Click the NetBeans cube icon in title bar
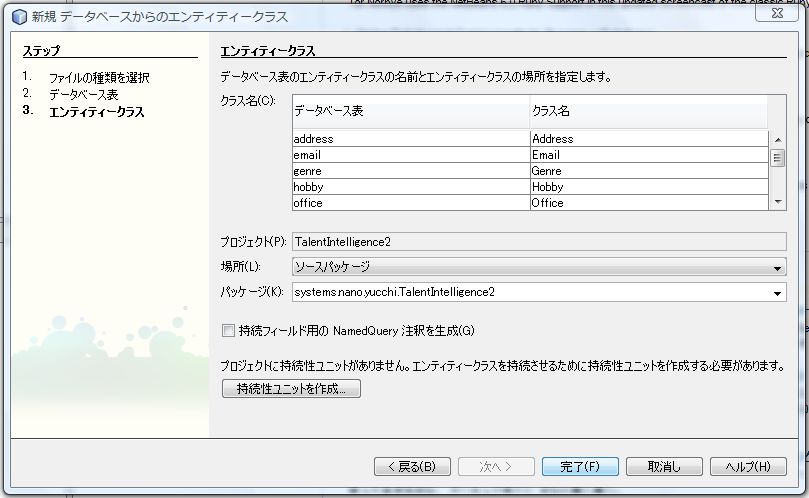The width and height of the screenshot is (809, 498). click(x=18, y=17)
